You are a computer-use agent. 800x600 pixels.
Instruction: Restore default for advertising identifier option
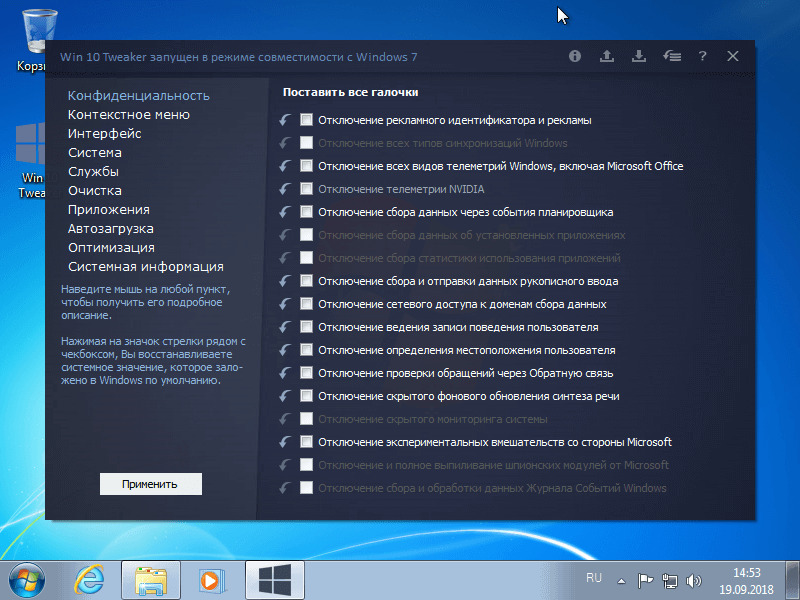coord(285,120)
